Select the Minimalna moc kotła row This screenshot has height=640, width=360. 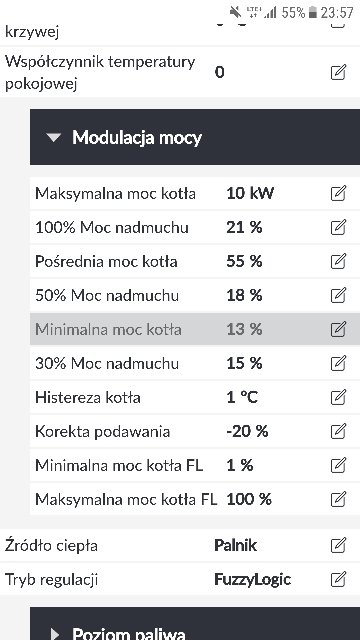tap(195, 329)
